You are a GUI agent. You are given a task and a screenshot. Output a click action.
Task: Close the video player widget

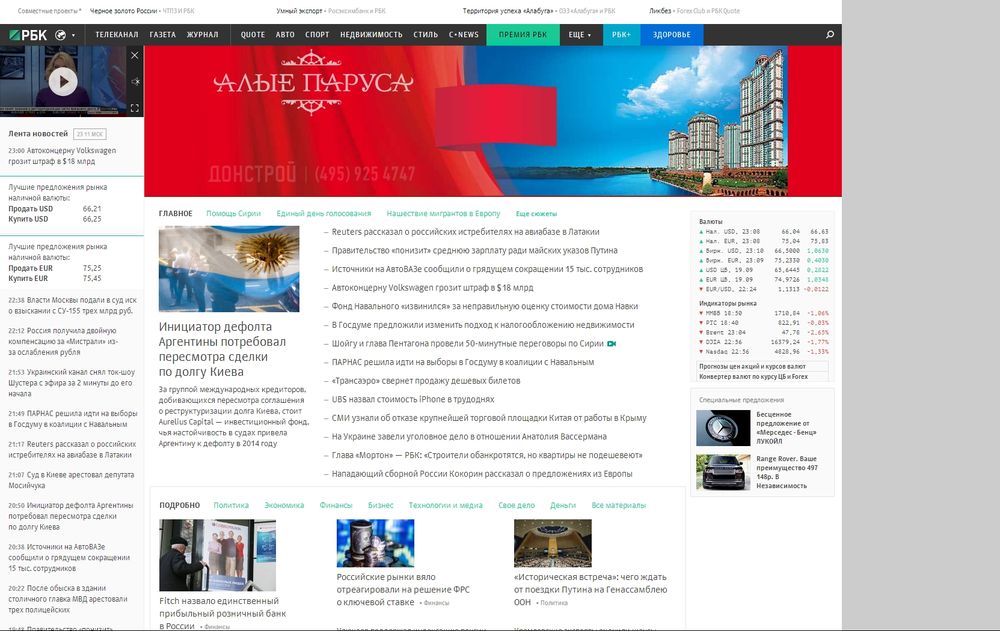tap(135, 56)
